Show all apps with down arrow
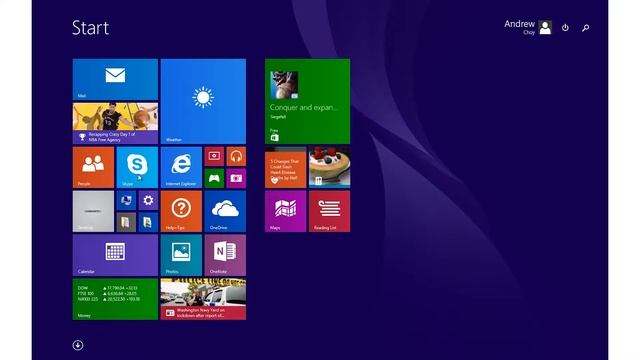This screenshot has width=640, height=360. click(78, 345)
